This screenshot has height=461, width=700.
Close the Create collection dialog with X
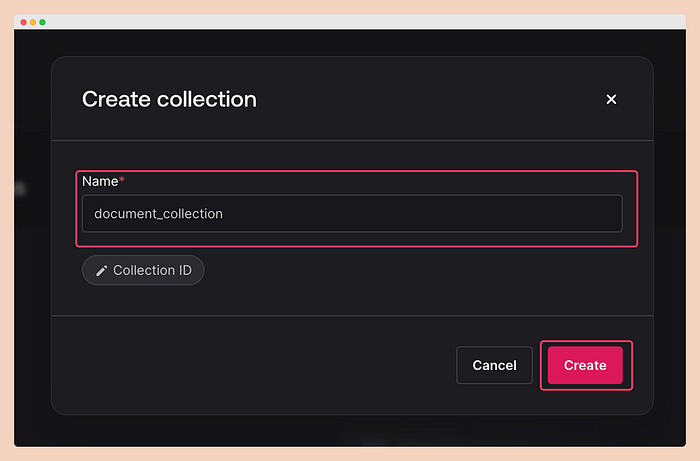[611, 99]
